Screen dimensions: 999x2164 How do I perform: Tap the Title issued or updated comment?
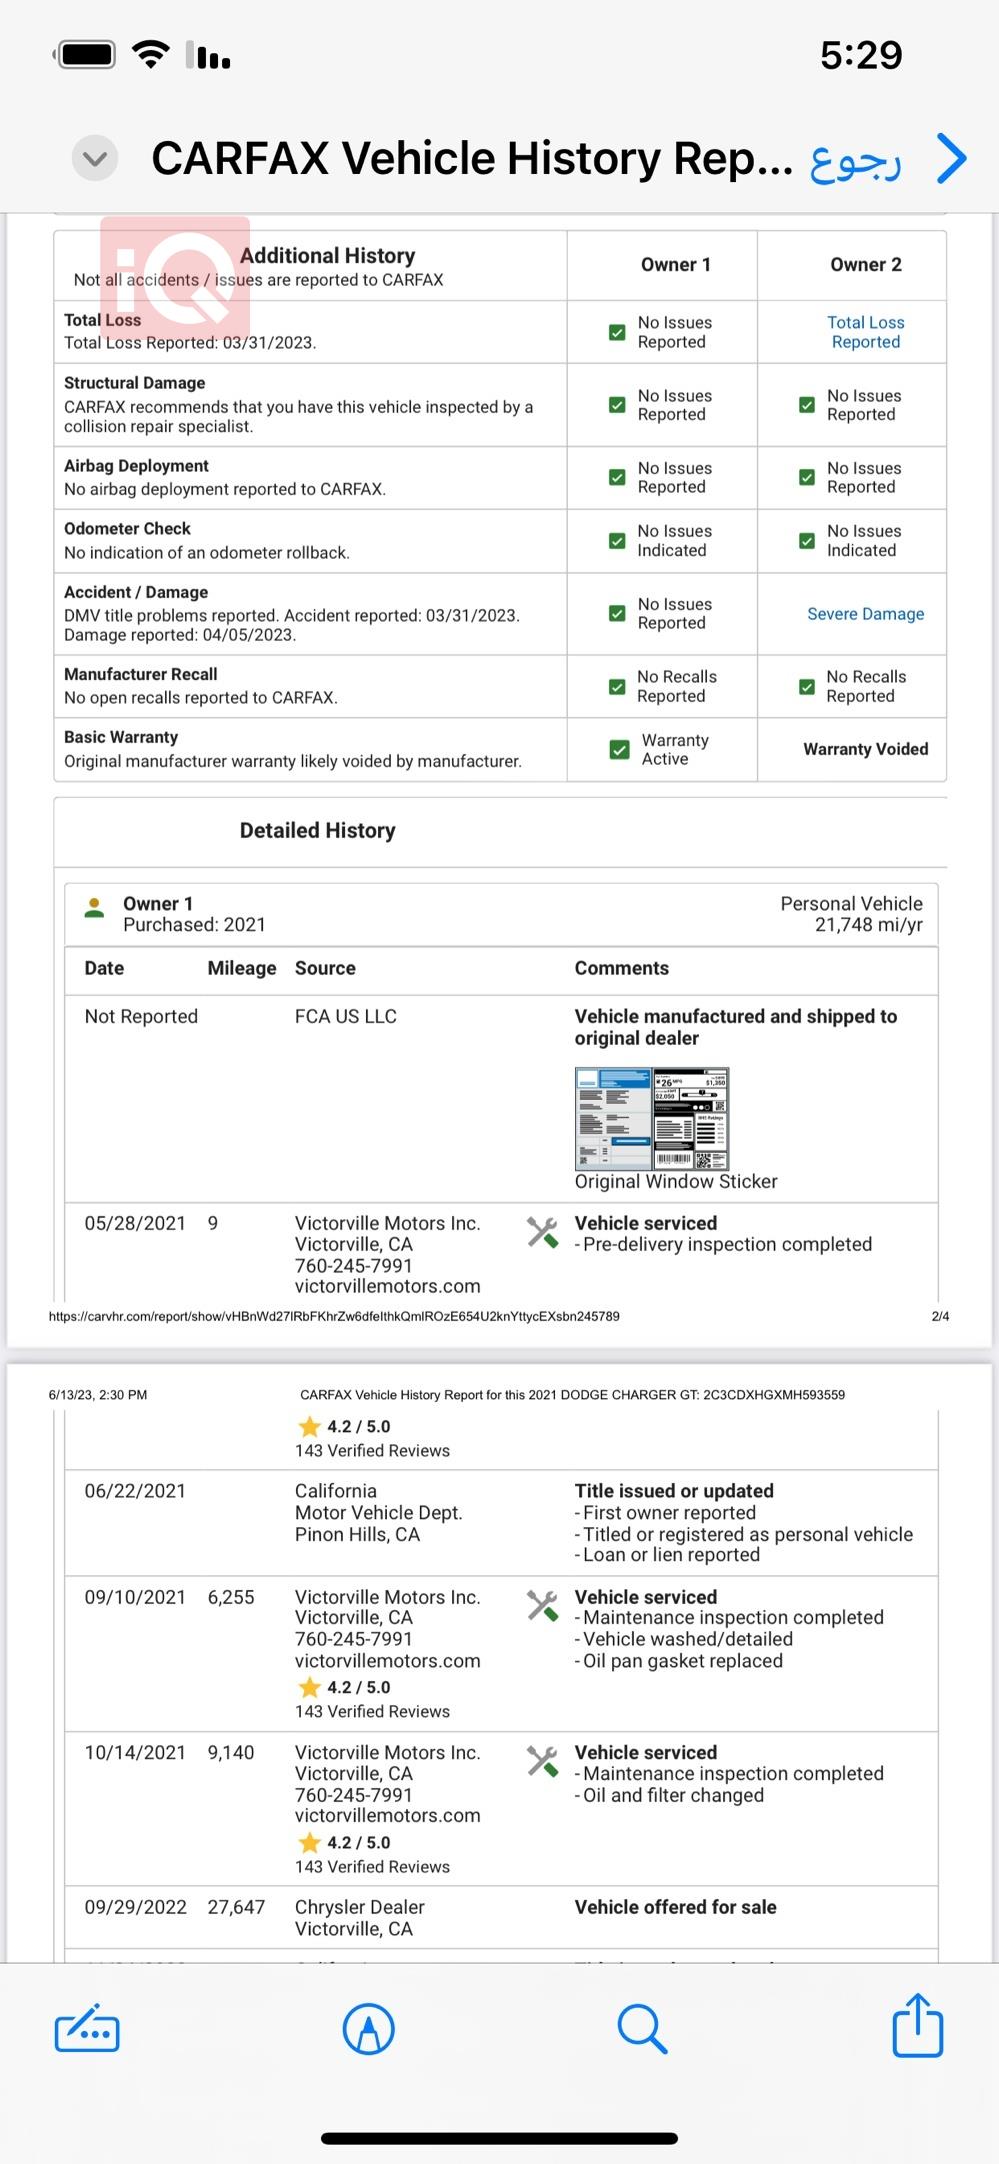point(674,1491)
